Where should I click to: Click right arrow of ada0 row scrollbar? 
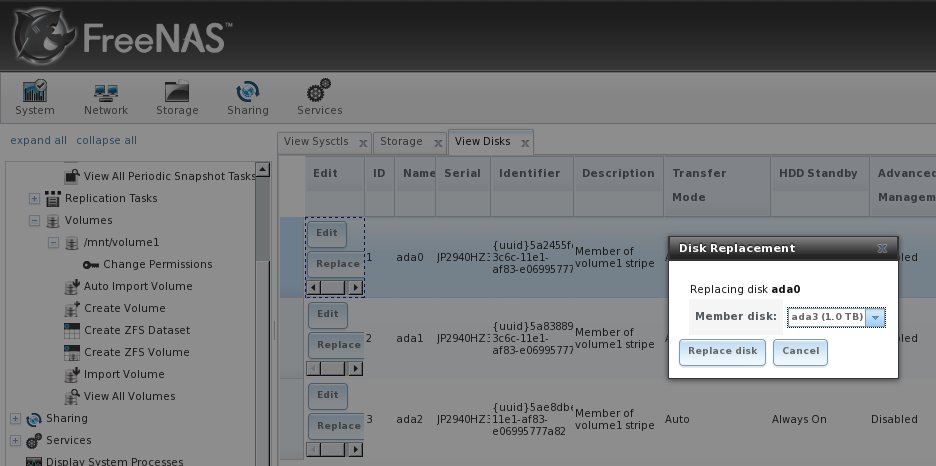tap(356, 288)
